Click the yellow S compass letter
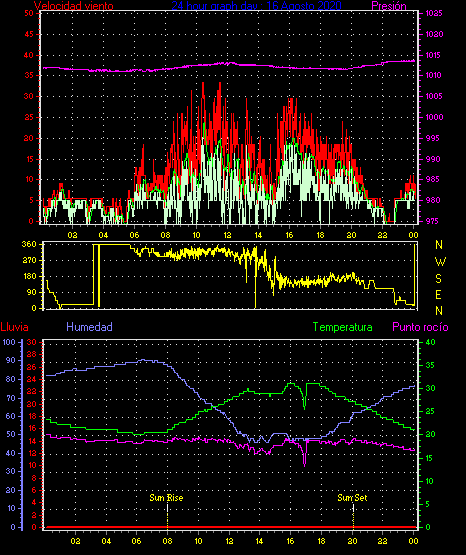Screen dimensions: 466x555 pos(438,279)
